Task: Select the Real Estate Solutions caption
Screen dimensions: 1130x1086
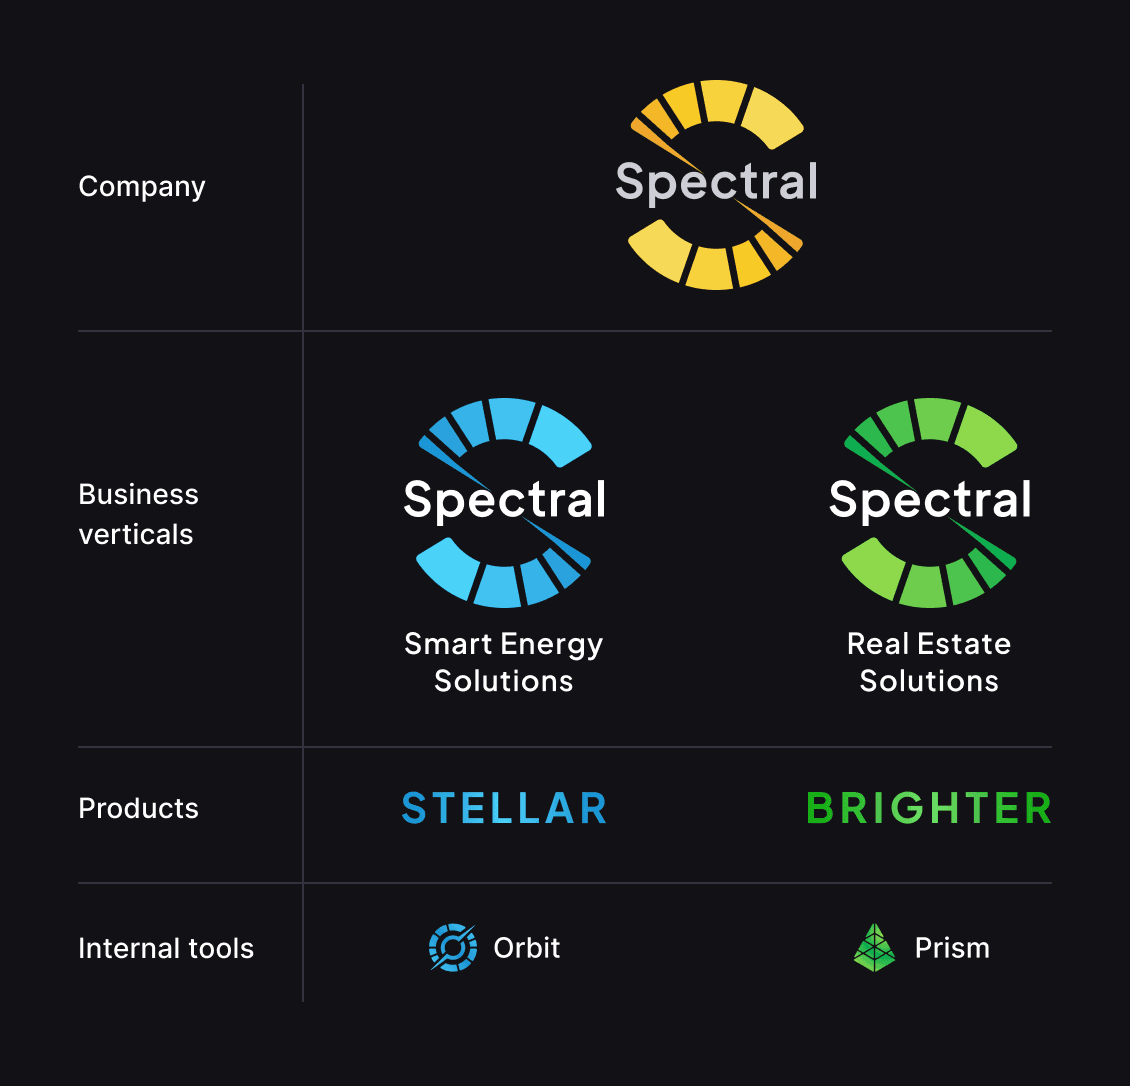Action: pos(929,662)
